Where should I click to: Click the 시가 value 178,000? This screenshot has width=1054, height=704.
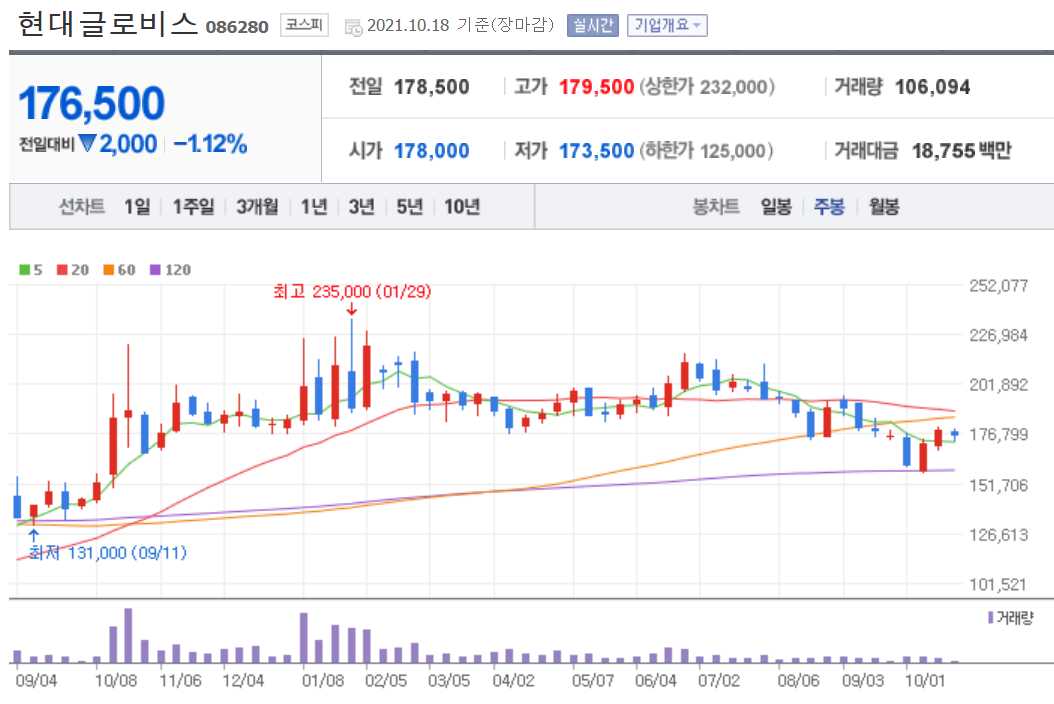point(432,151)
